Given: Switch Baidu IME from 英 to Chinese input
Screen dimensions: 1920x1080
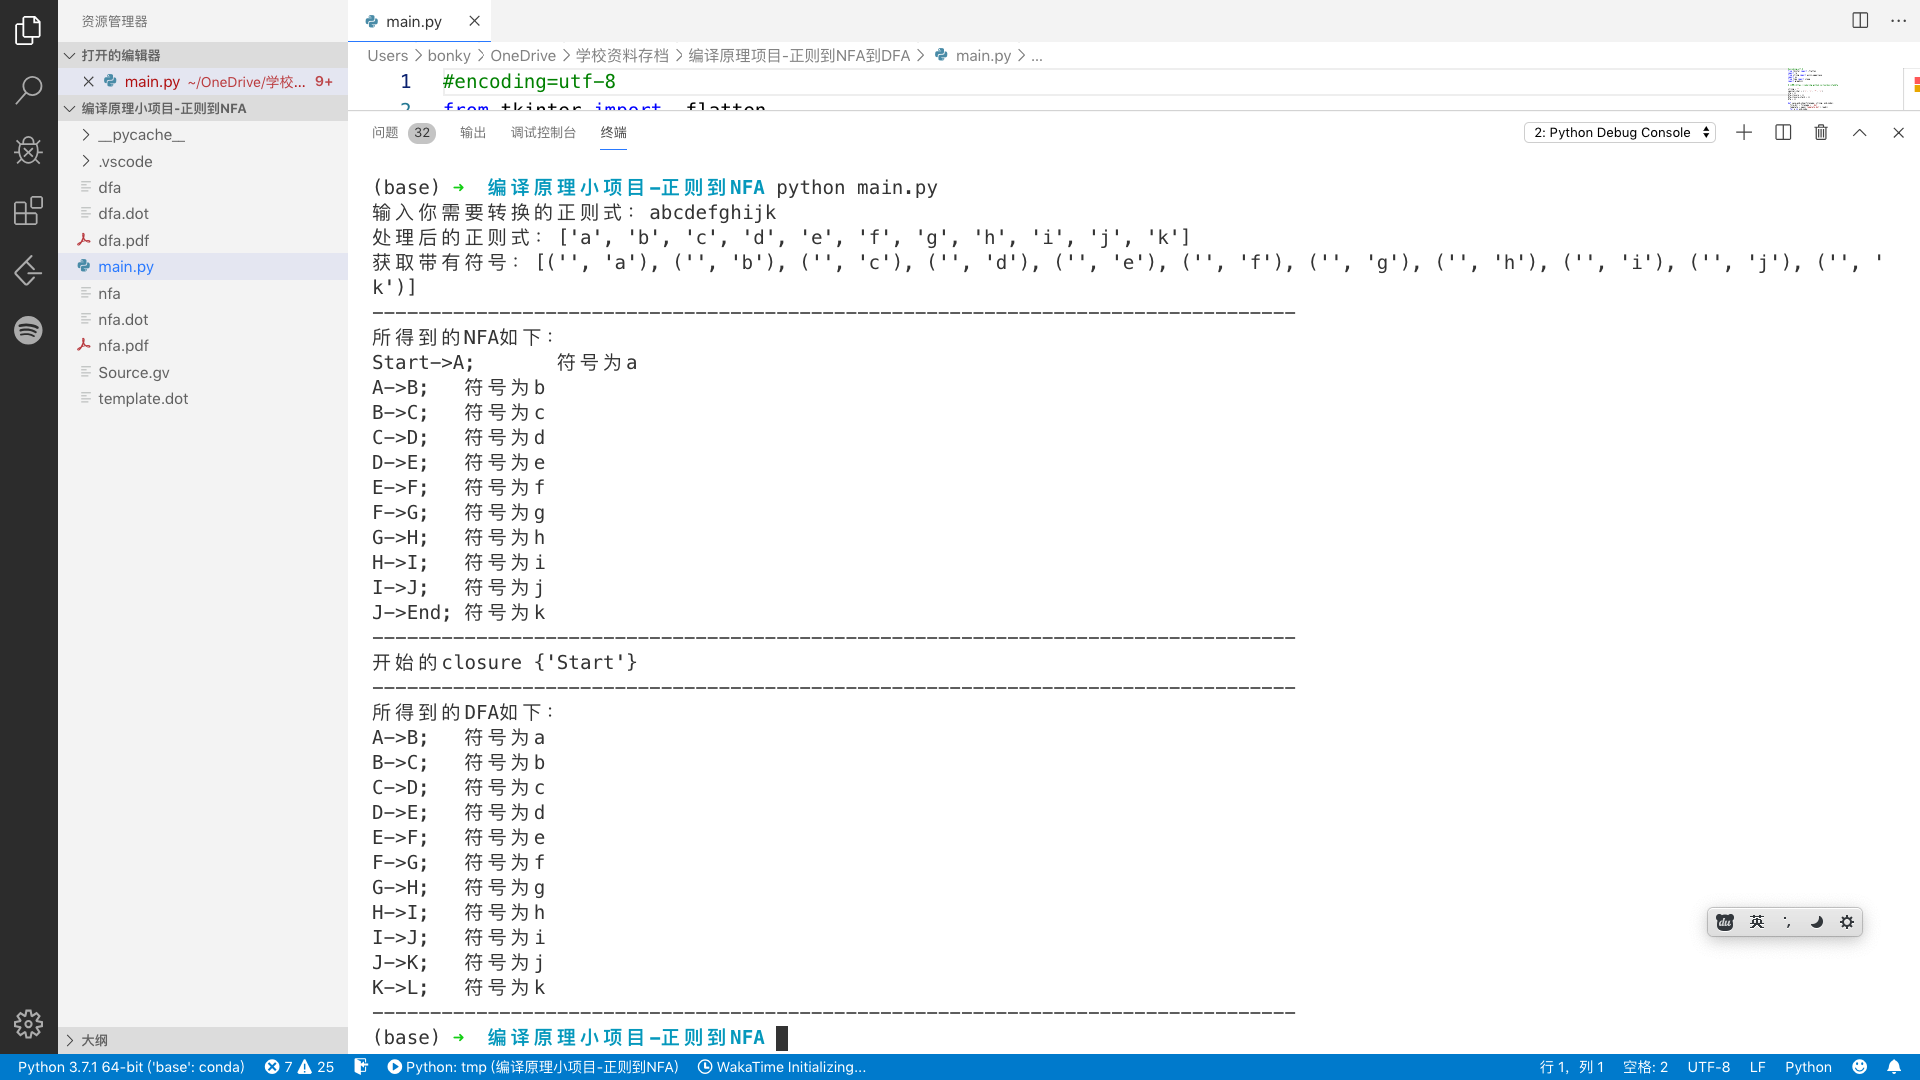Looking at the screenshot, I should pyautogui.click(x=1756, y=922).
